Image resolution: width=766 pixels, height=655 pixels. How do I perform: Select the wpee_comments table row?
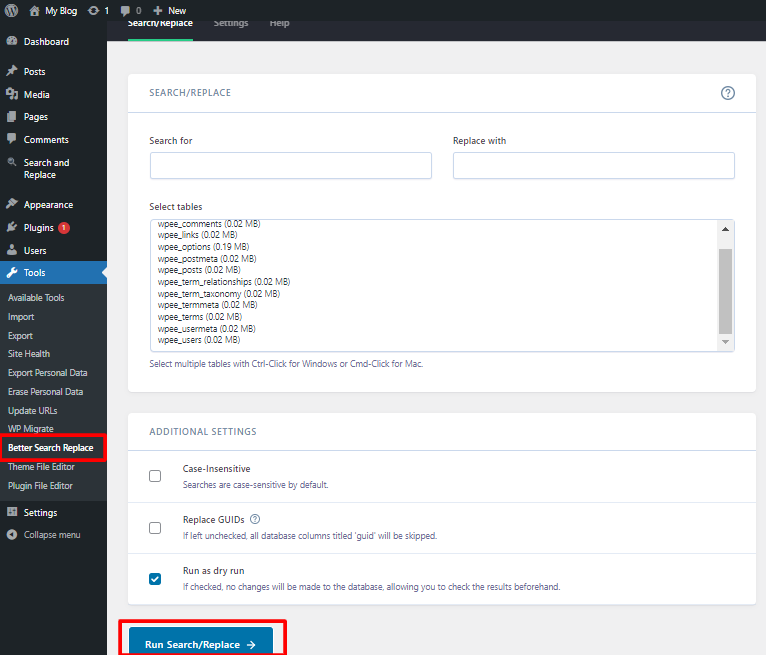coord(209,224)
